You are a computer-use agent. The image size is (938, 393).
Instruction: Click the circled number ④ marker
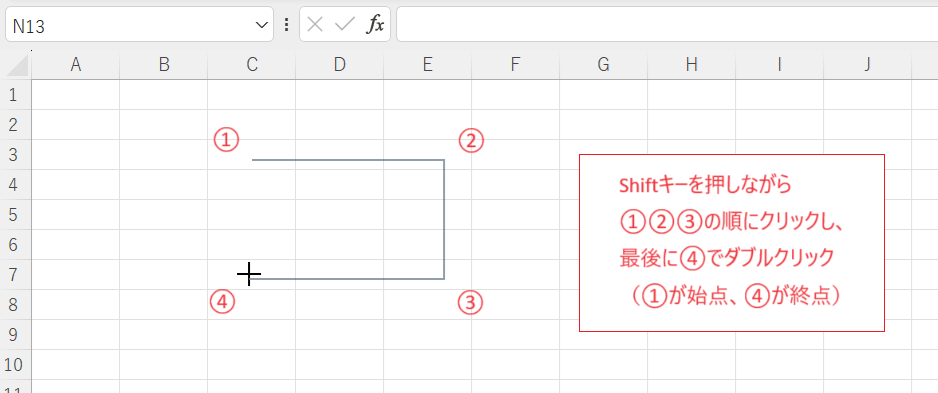coord(222,302)
